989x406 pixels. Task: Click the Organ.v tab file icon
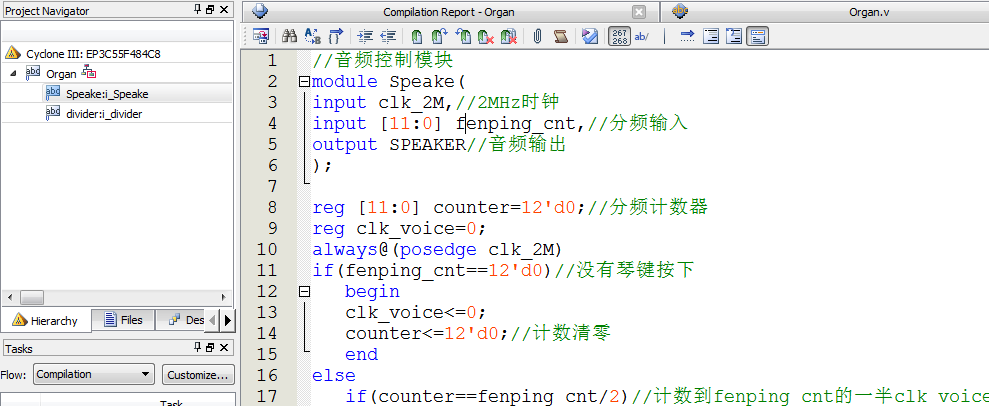coord(680,11)
